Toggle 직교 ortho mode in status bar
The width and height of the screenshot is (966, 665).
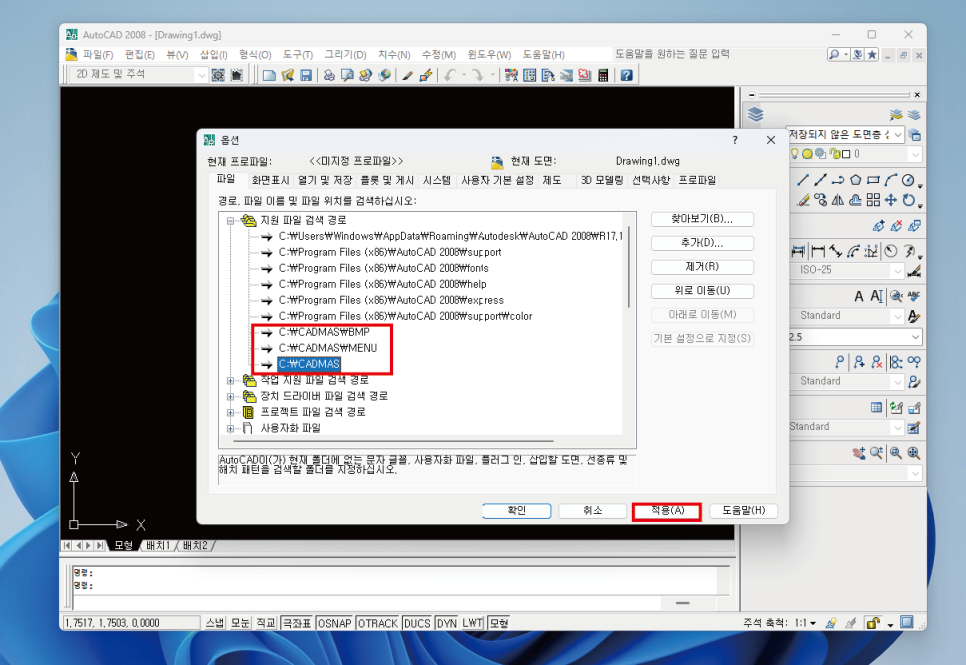[266, 623]
